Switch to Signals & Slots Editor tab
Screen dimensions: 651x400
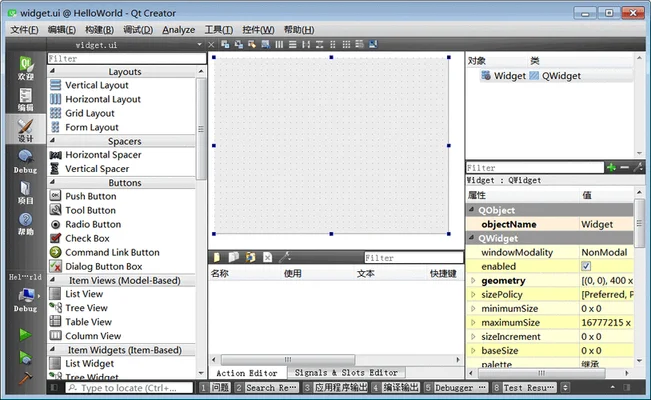(x=346, y=373)
